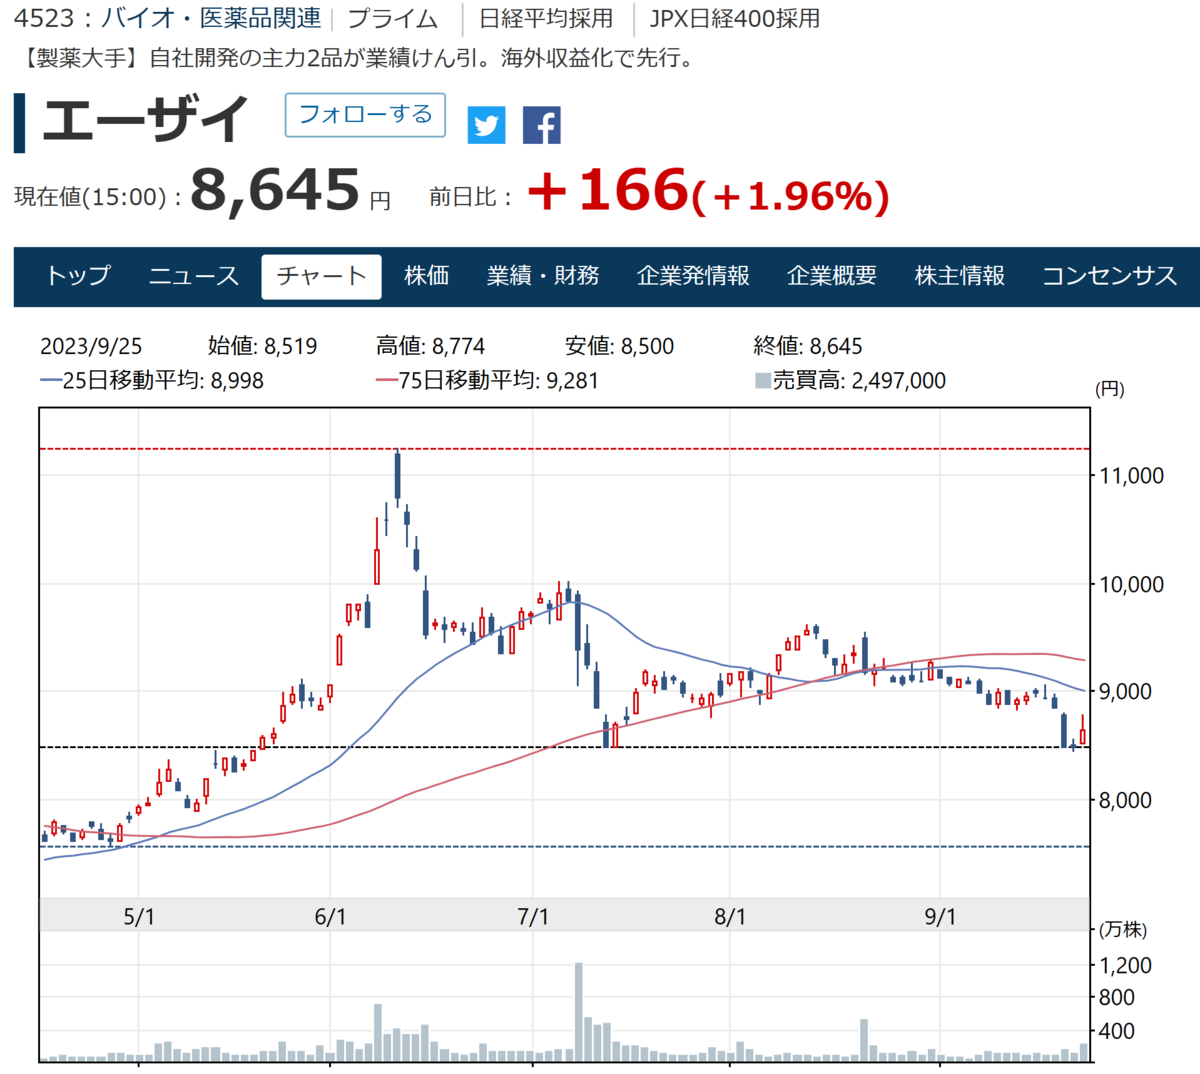Click the 75日移動平均 legend entry
The height and width of the screenshot is (1074, 1200).
tap(488, 381)
